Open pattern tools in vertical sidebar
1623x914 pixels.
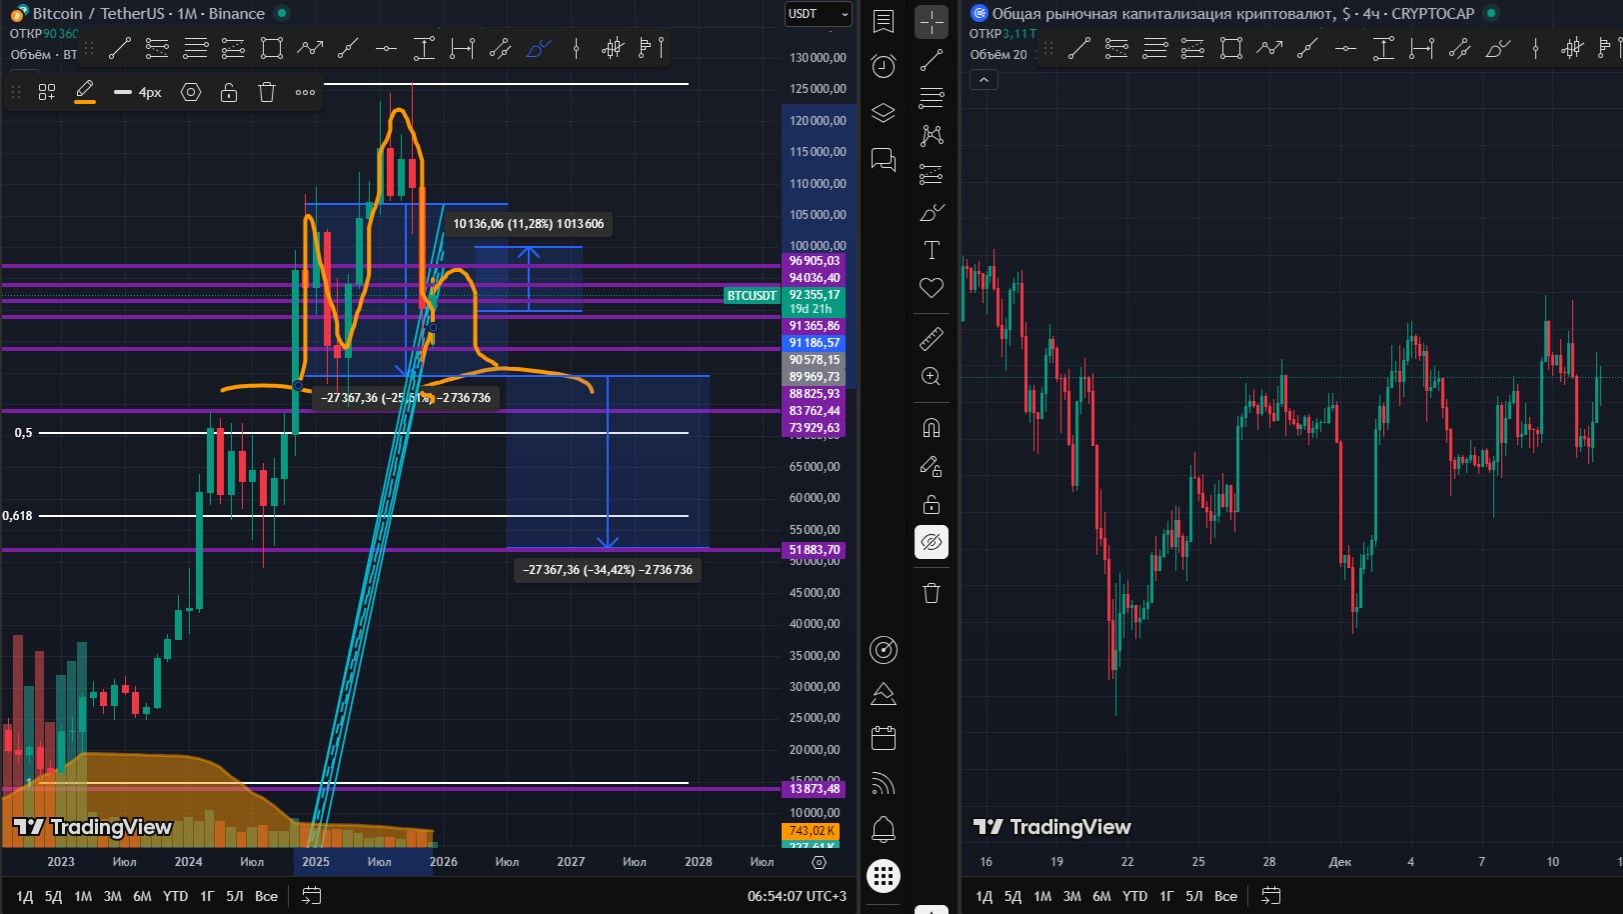click(x=931, y=136)
